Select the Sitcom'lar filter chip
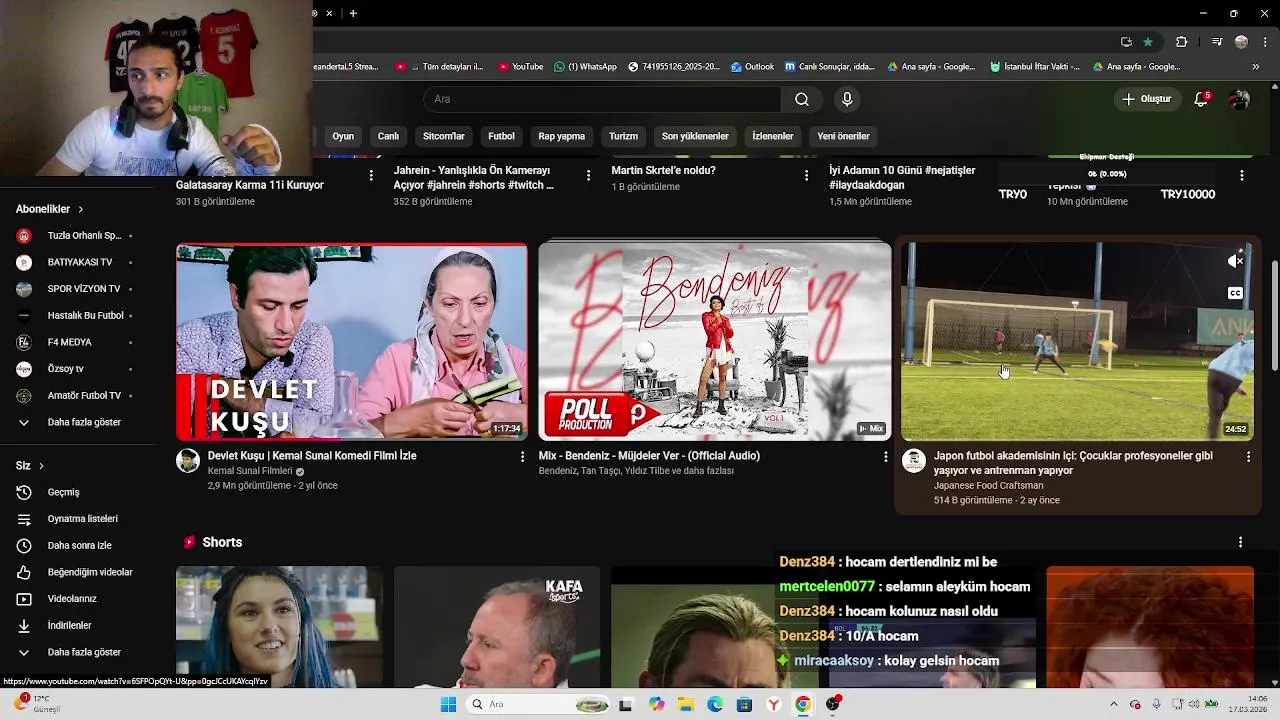The height and width of the screenshot is (720, 1280). pyautogui.click(x=444, y=136)
